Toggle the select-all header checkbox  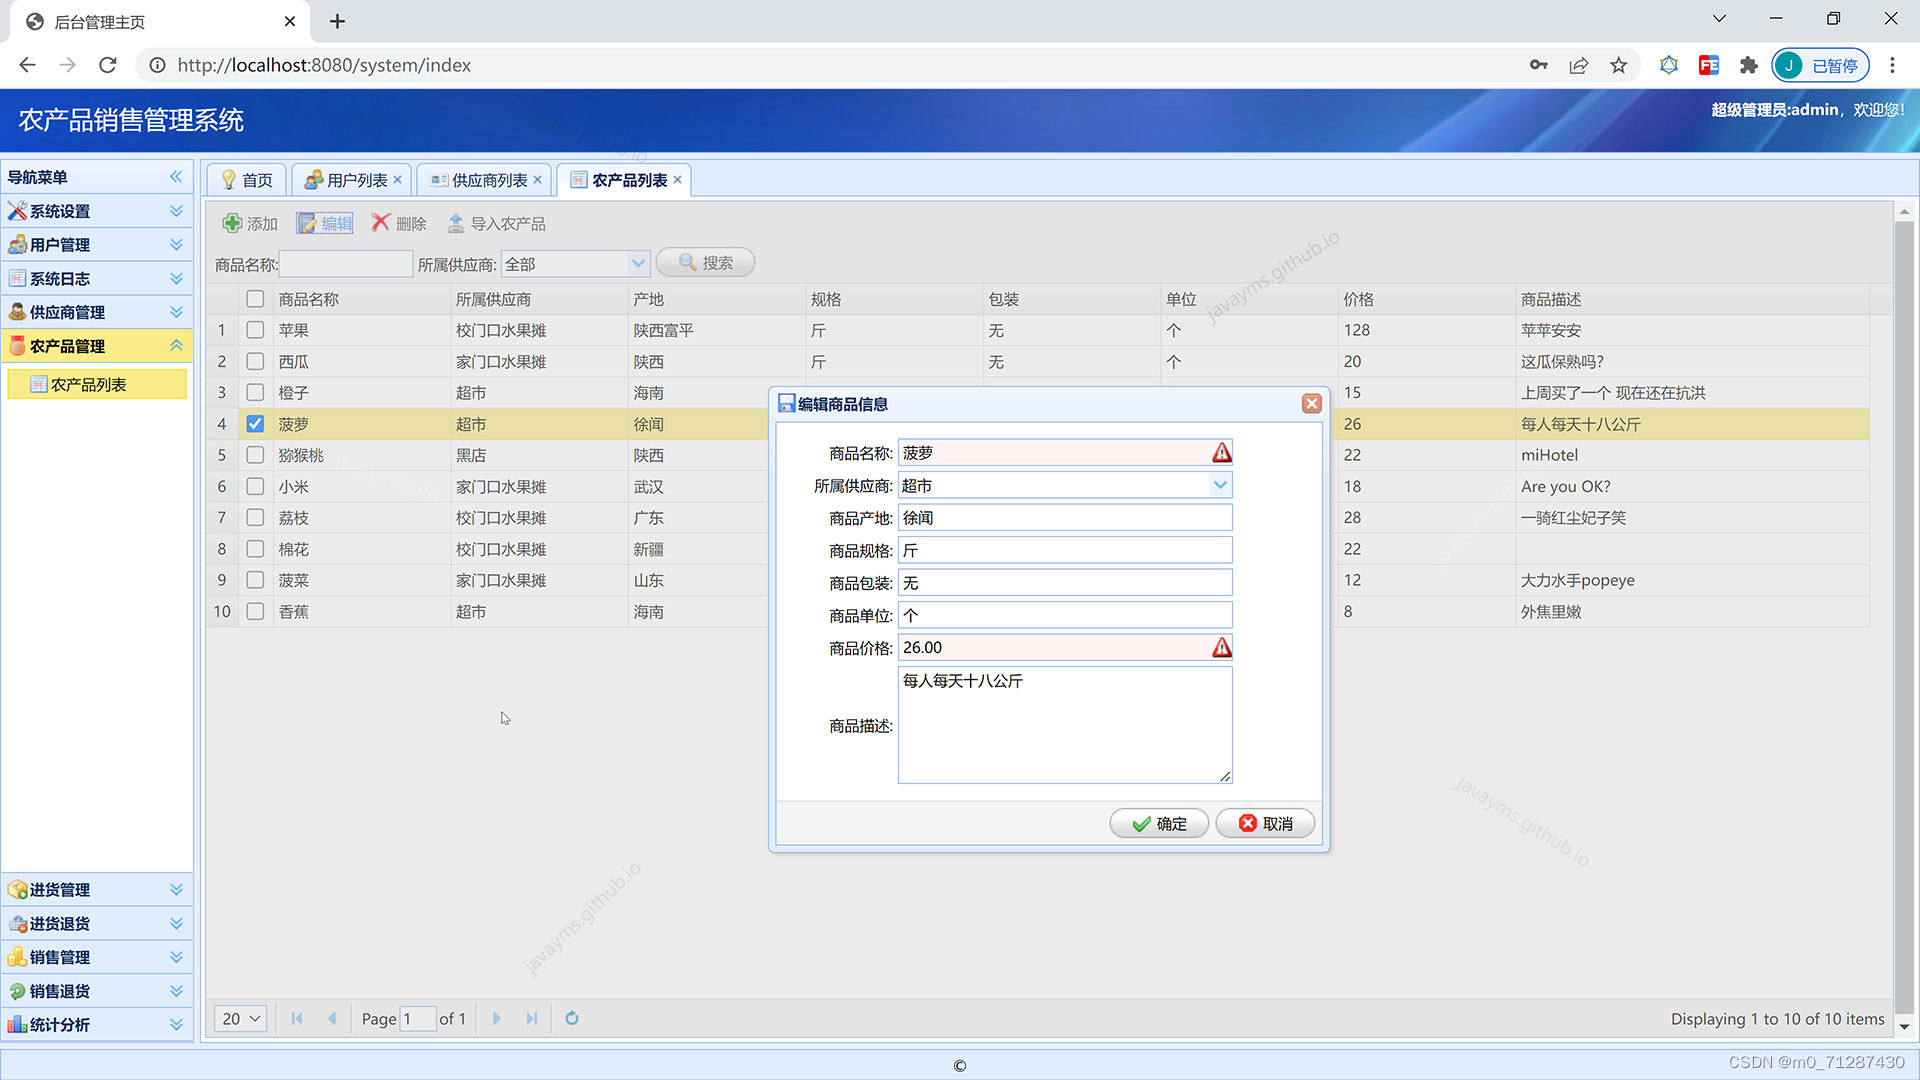click(255, 299)
